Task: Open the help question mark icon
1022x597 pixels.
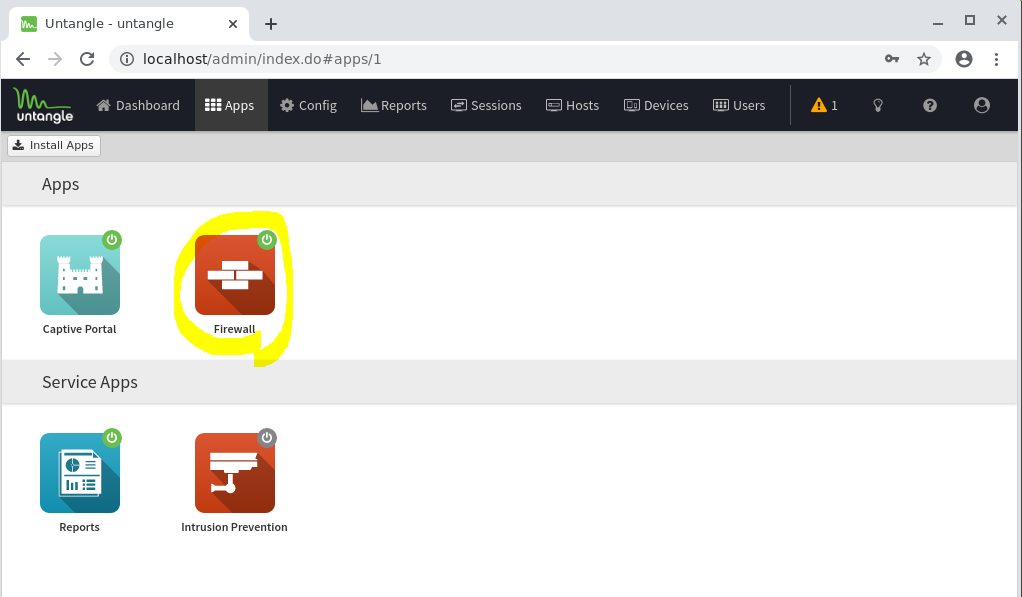Action: coord(930,105)
